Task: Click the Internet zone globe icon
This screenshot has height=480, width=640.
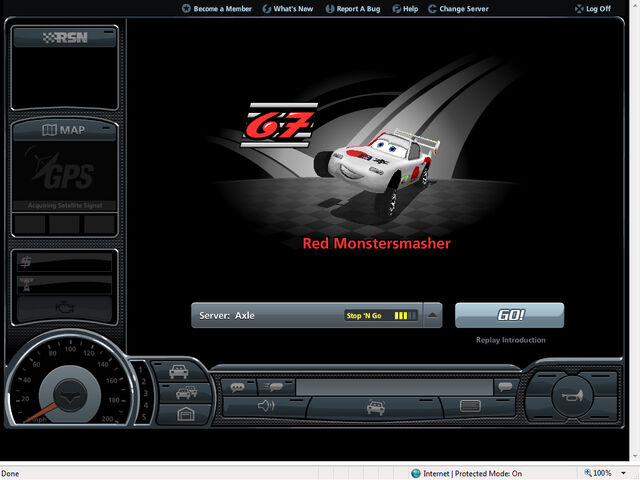Action: (x=416, y=473)
